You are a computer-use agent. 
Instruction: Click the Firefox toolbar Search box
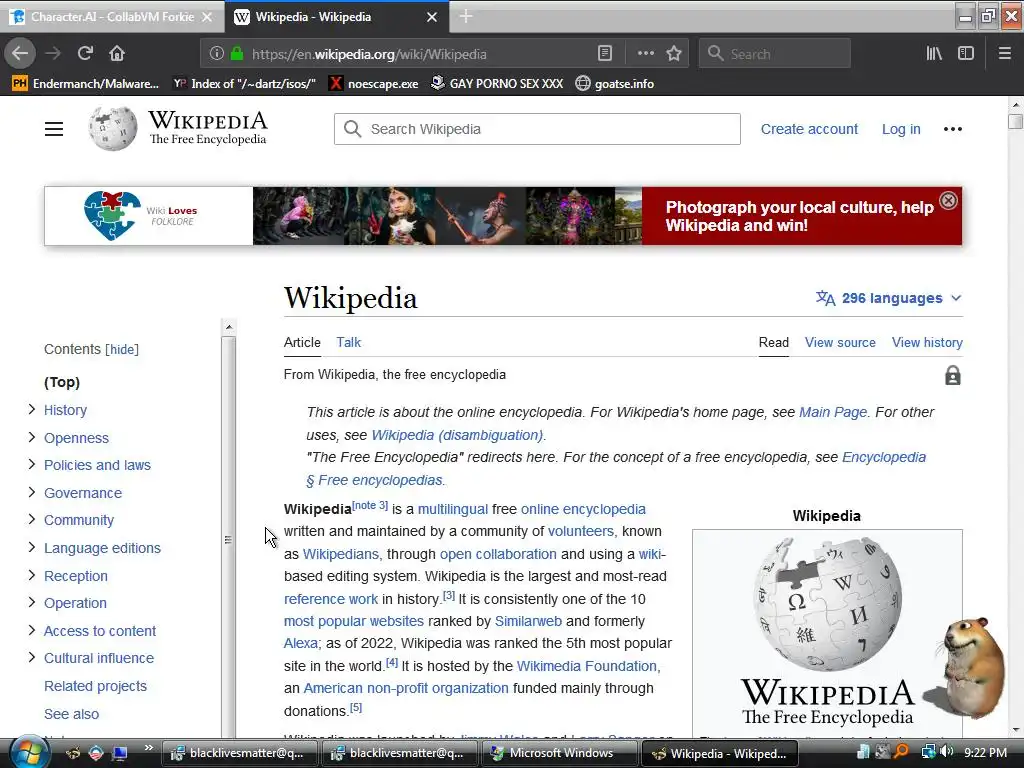[775, 54]
